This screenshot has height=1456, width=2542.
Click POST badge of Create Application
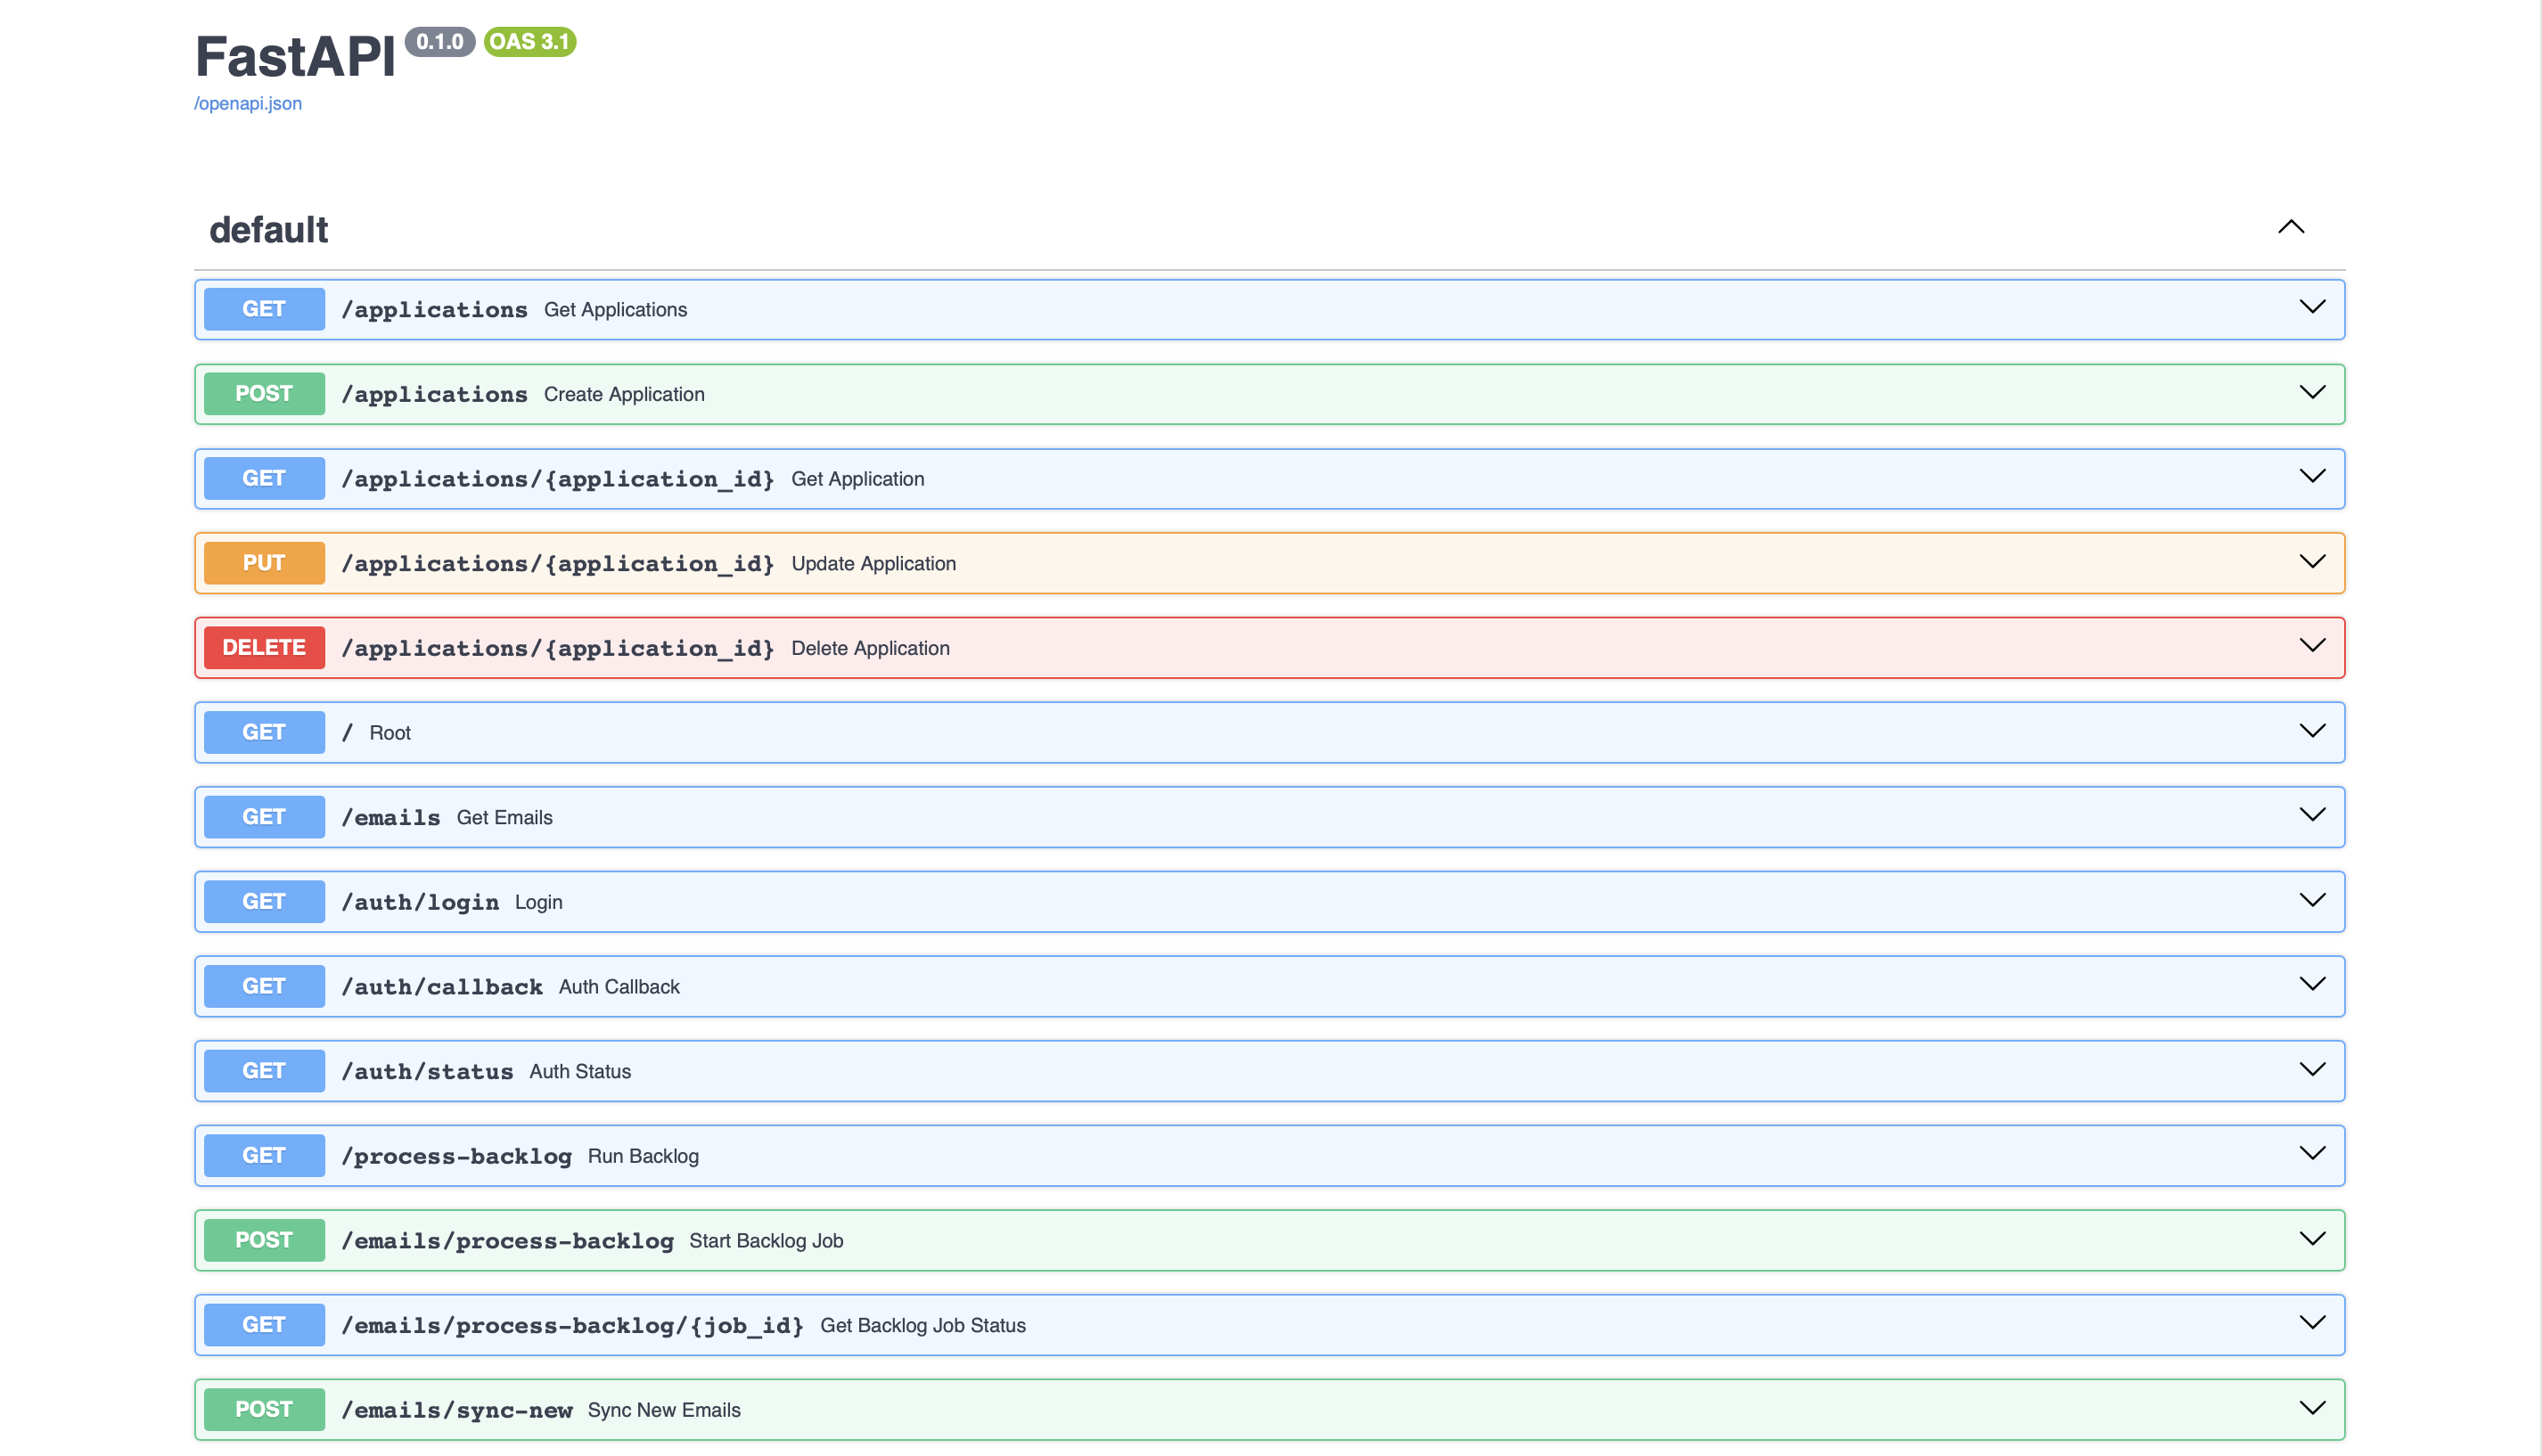pyautogui.click(x=264, y=394)
